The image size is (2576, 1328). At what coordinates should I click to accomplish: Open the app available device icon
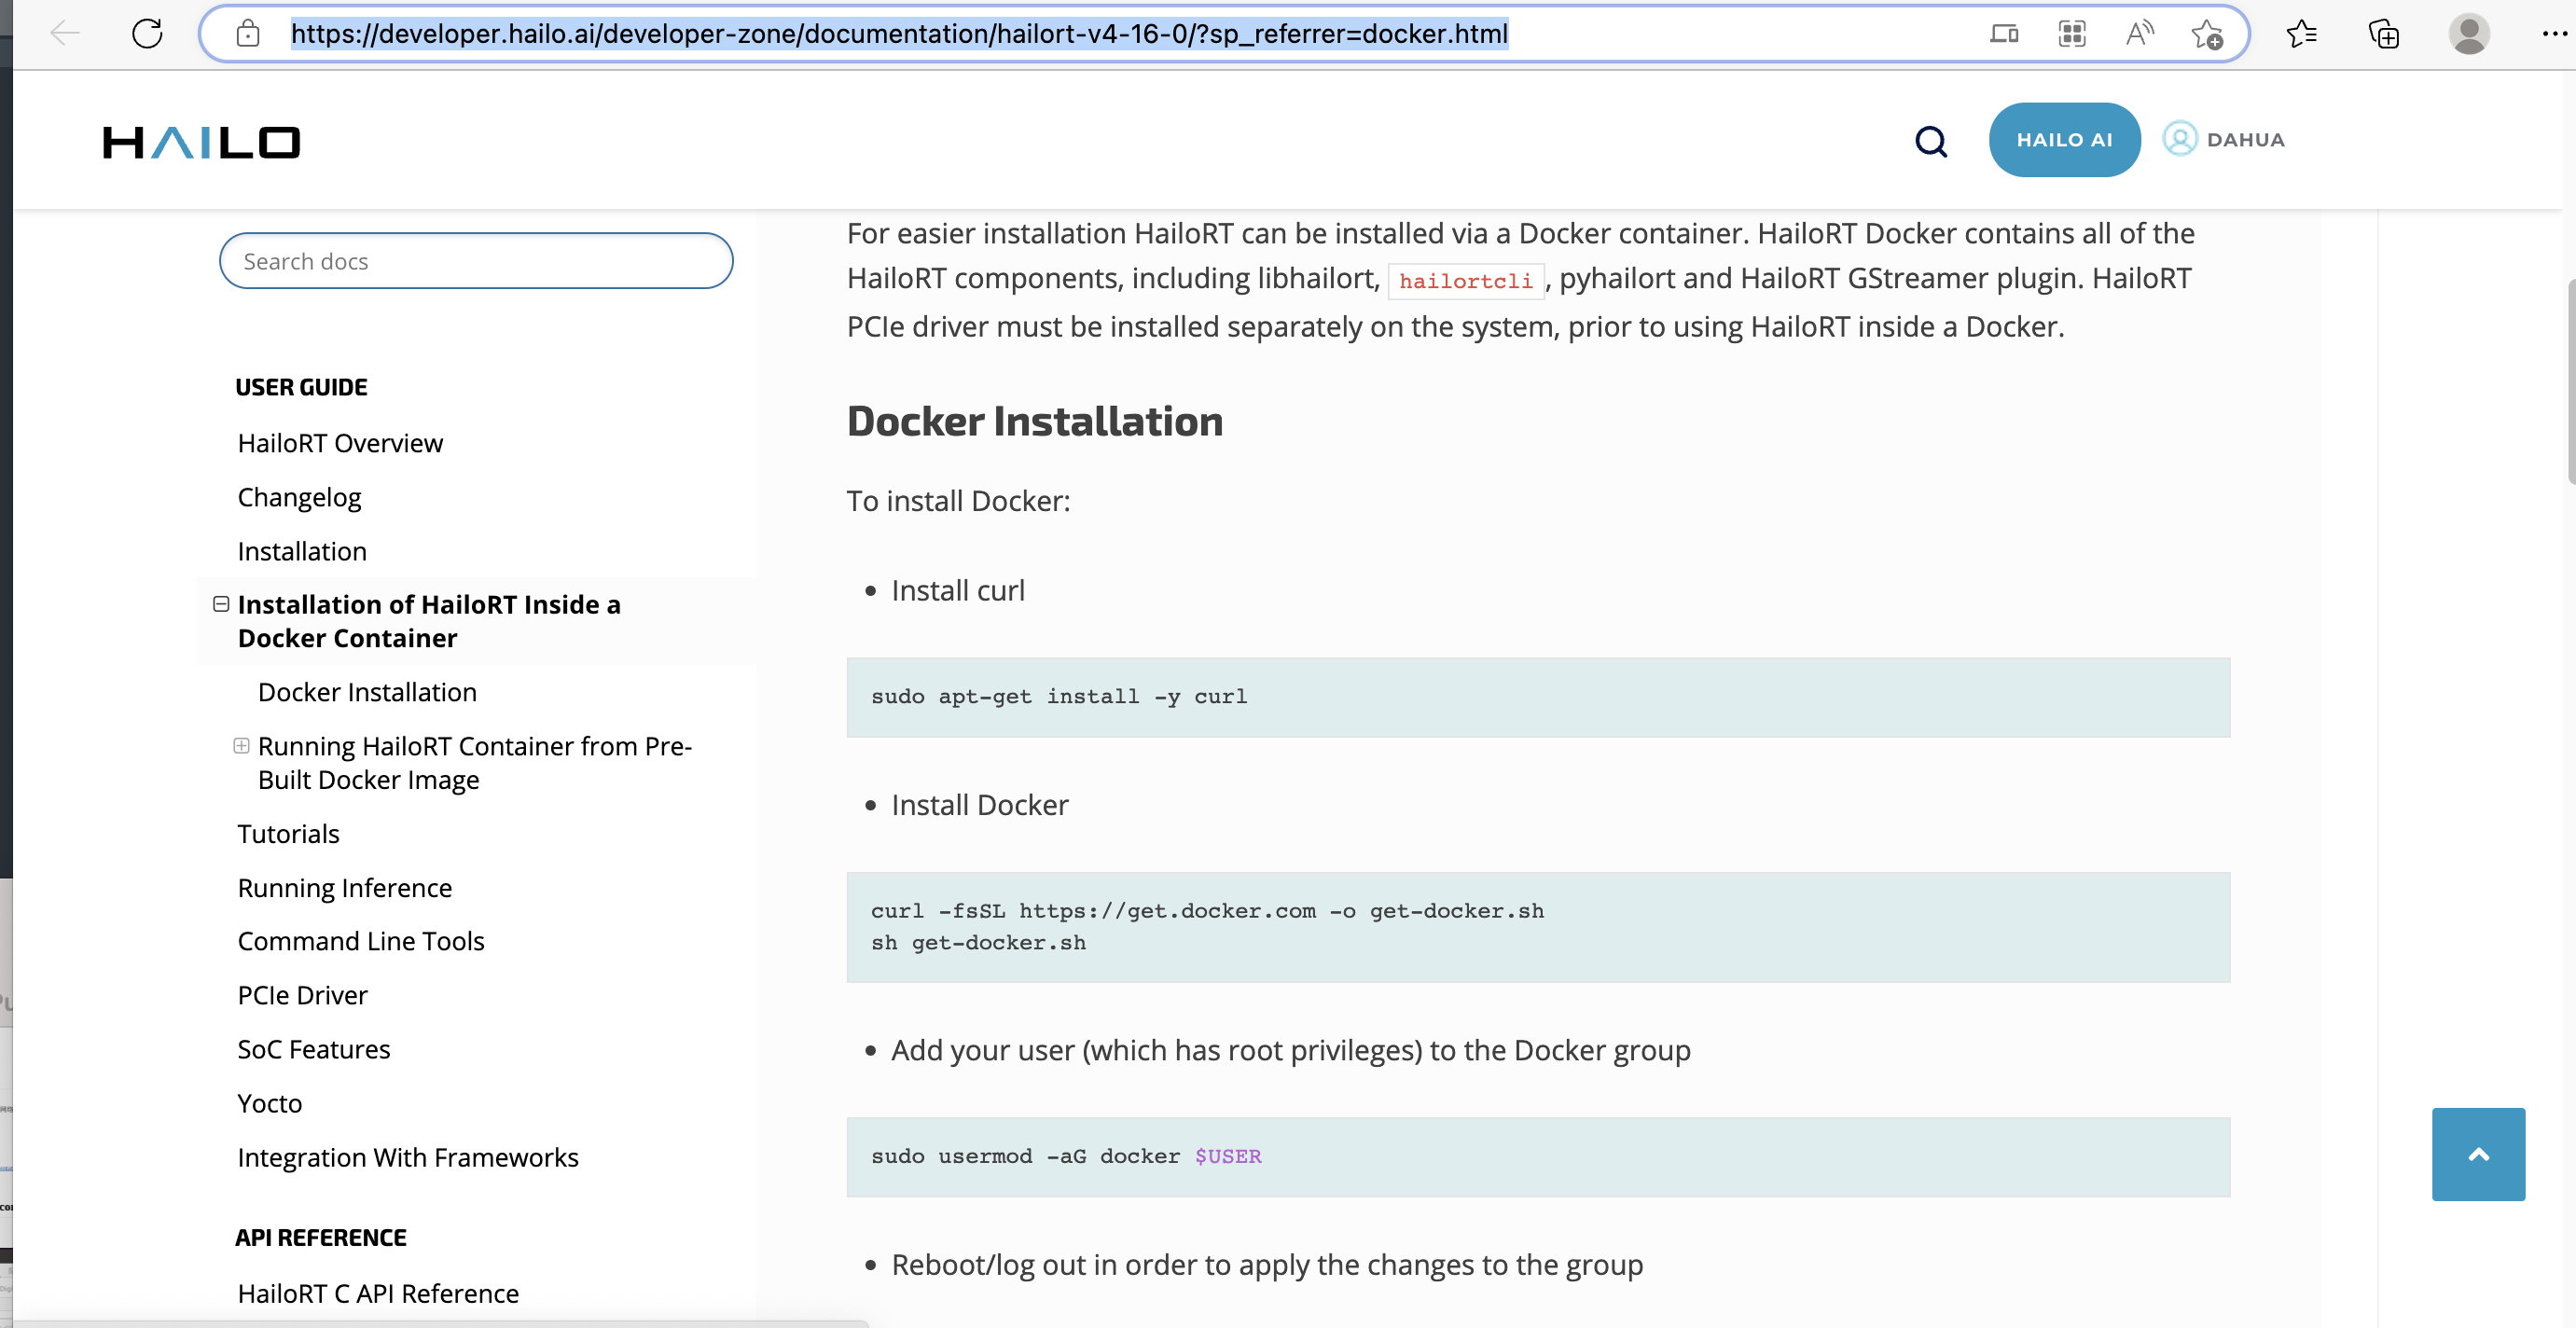point(2003,33)
